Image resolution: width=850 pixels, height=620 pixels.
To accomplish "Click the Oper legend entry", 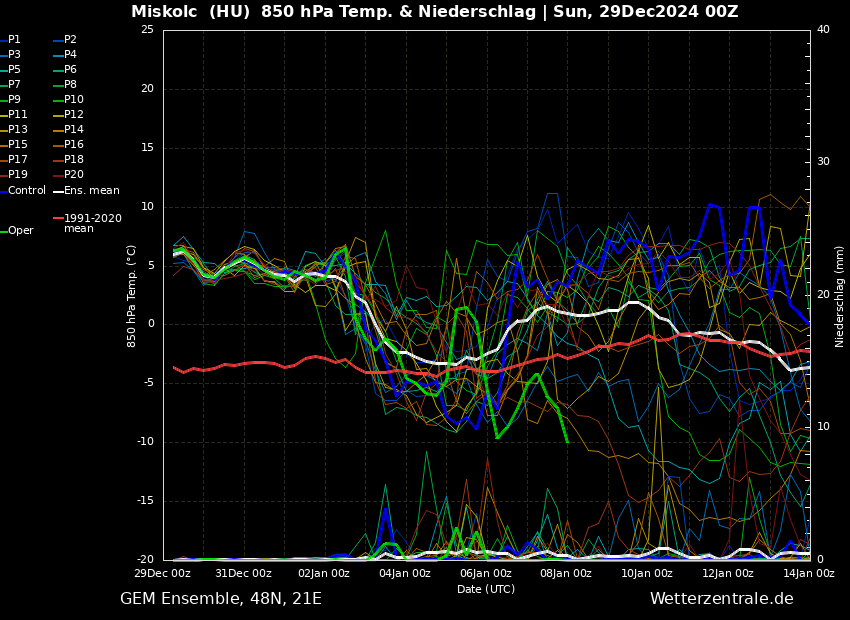I will pyautogui.click(x=20, y=231).
